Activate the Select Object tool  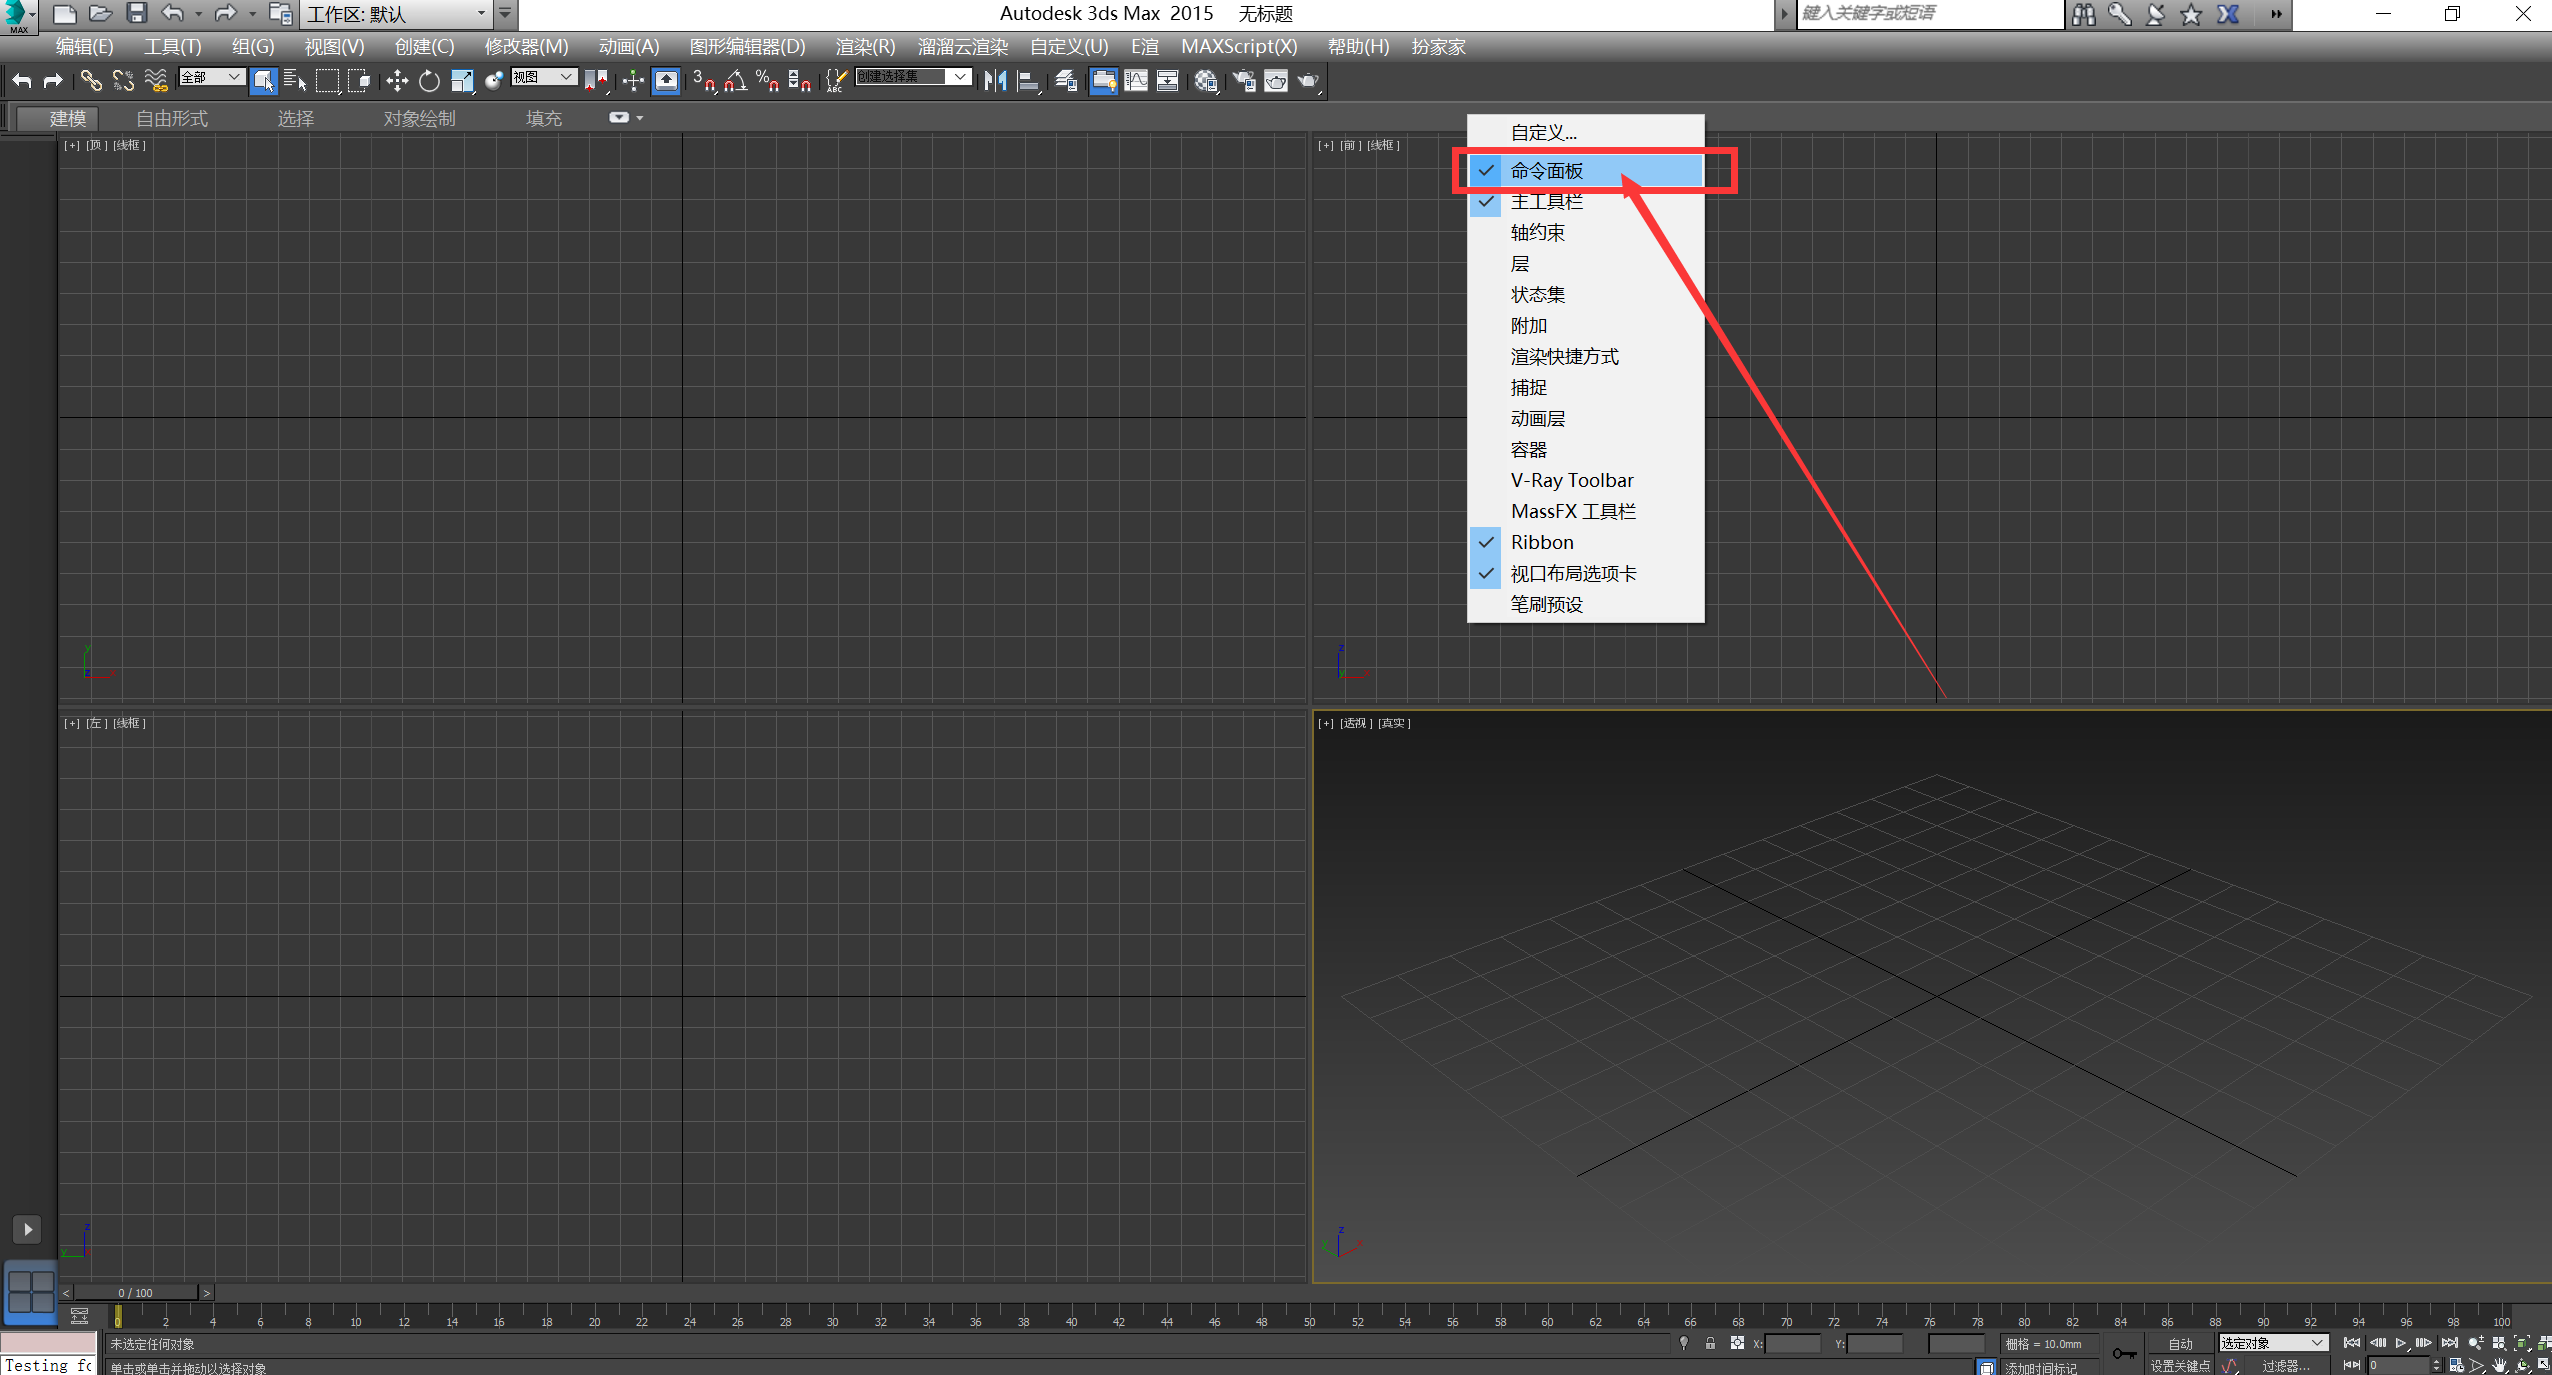(263, 81)
